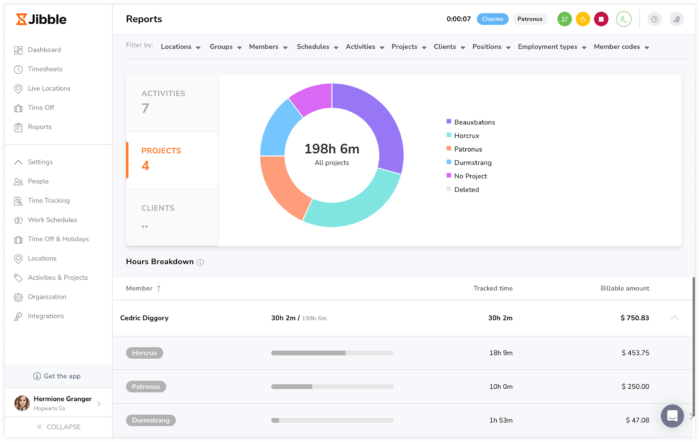Sort by the Member column header
The width and height of the screenshot is (700, 442).
143,288
